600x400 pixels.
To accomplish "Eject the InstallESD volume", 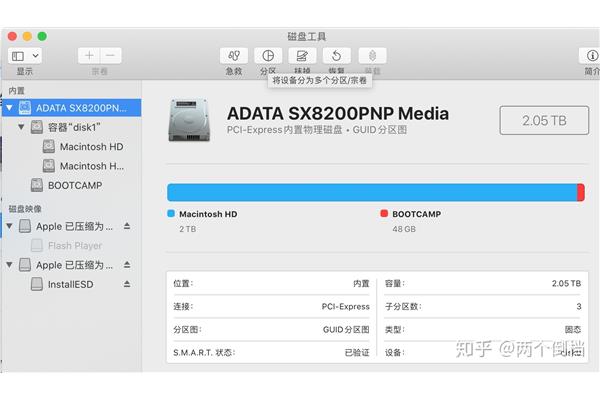I will coord(127,284).
